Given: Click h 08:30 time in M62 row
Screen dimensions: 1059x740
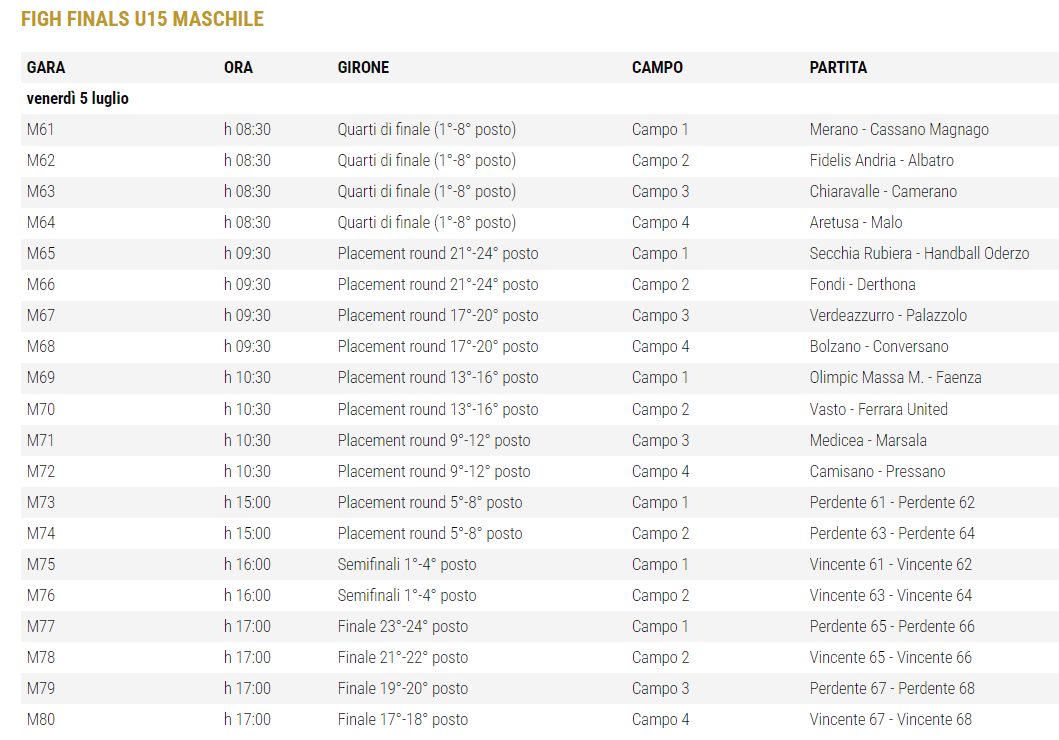Looking at the screenshot, I should click(x=247, y=161).
